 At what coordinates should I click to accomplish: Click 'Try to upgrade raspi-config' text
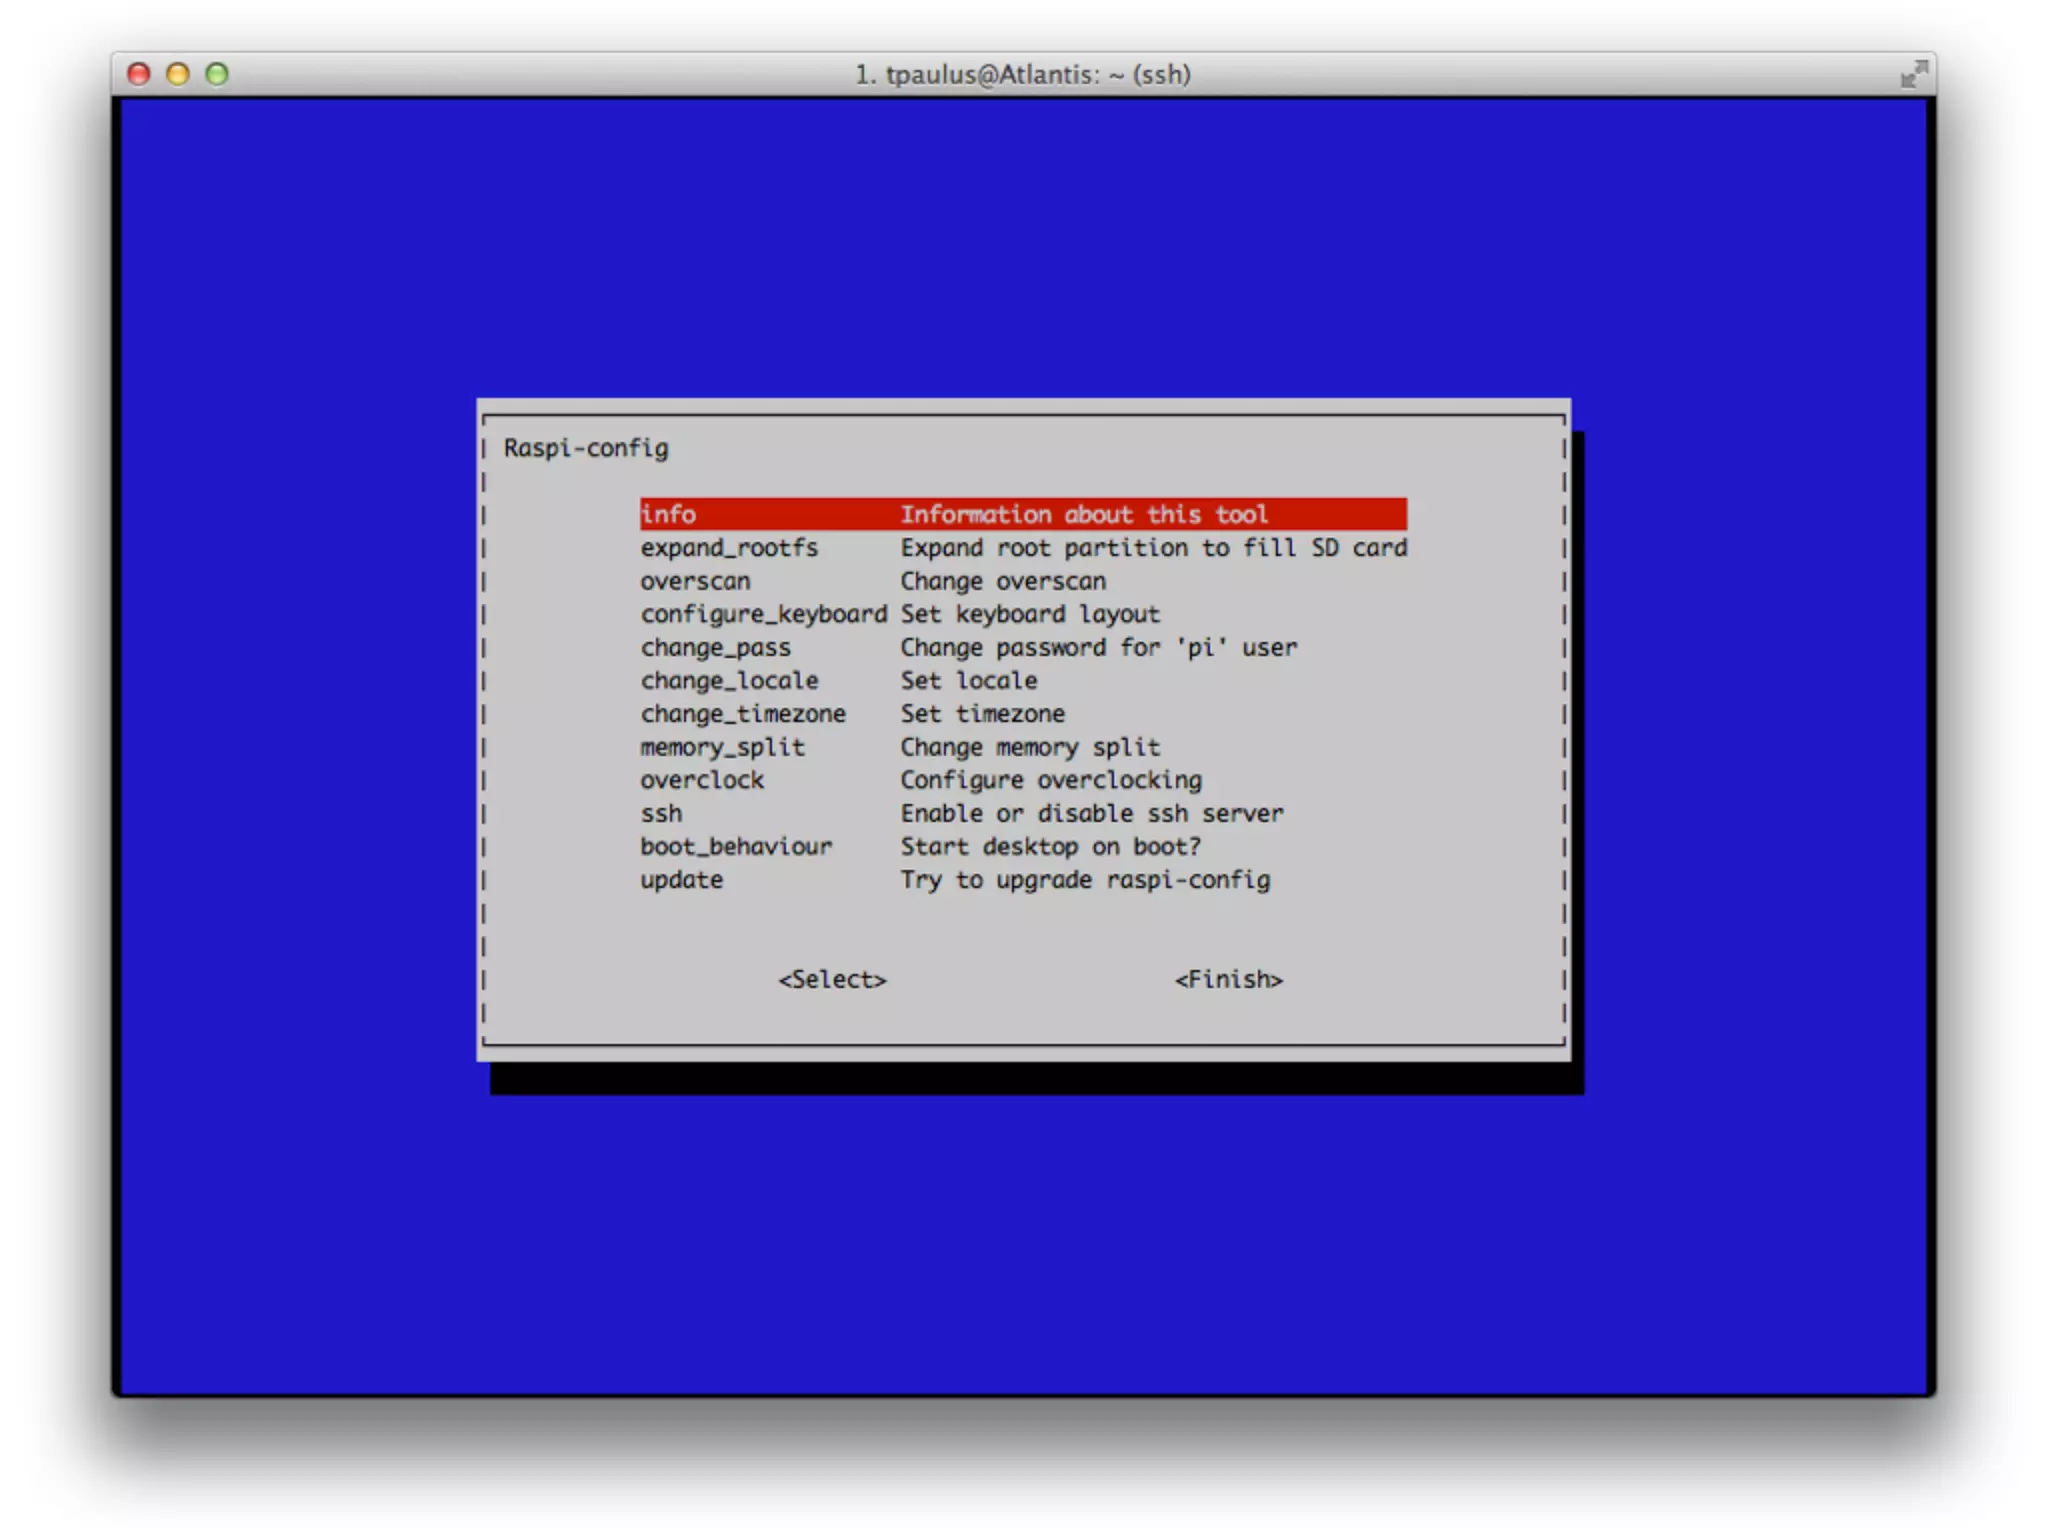click(x=1085, y=880)
